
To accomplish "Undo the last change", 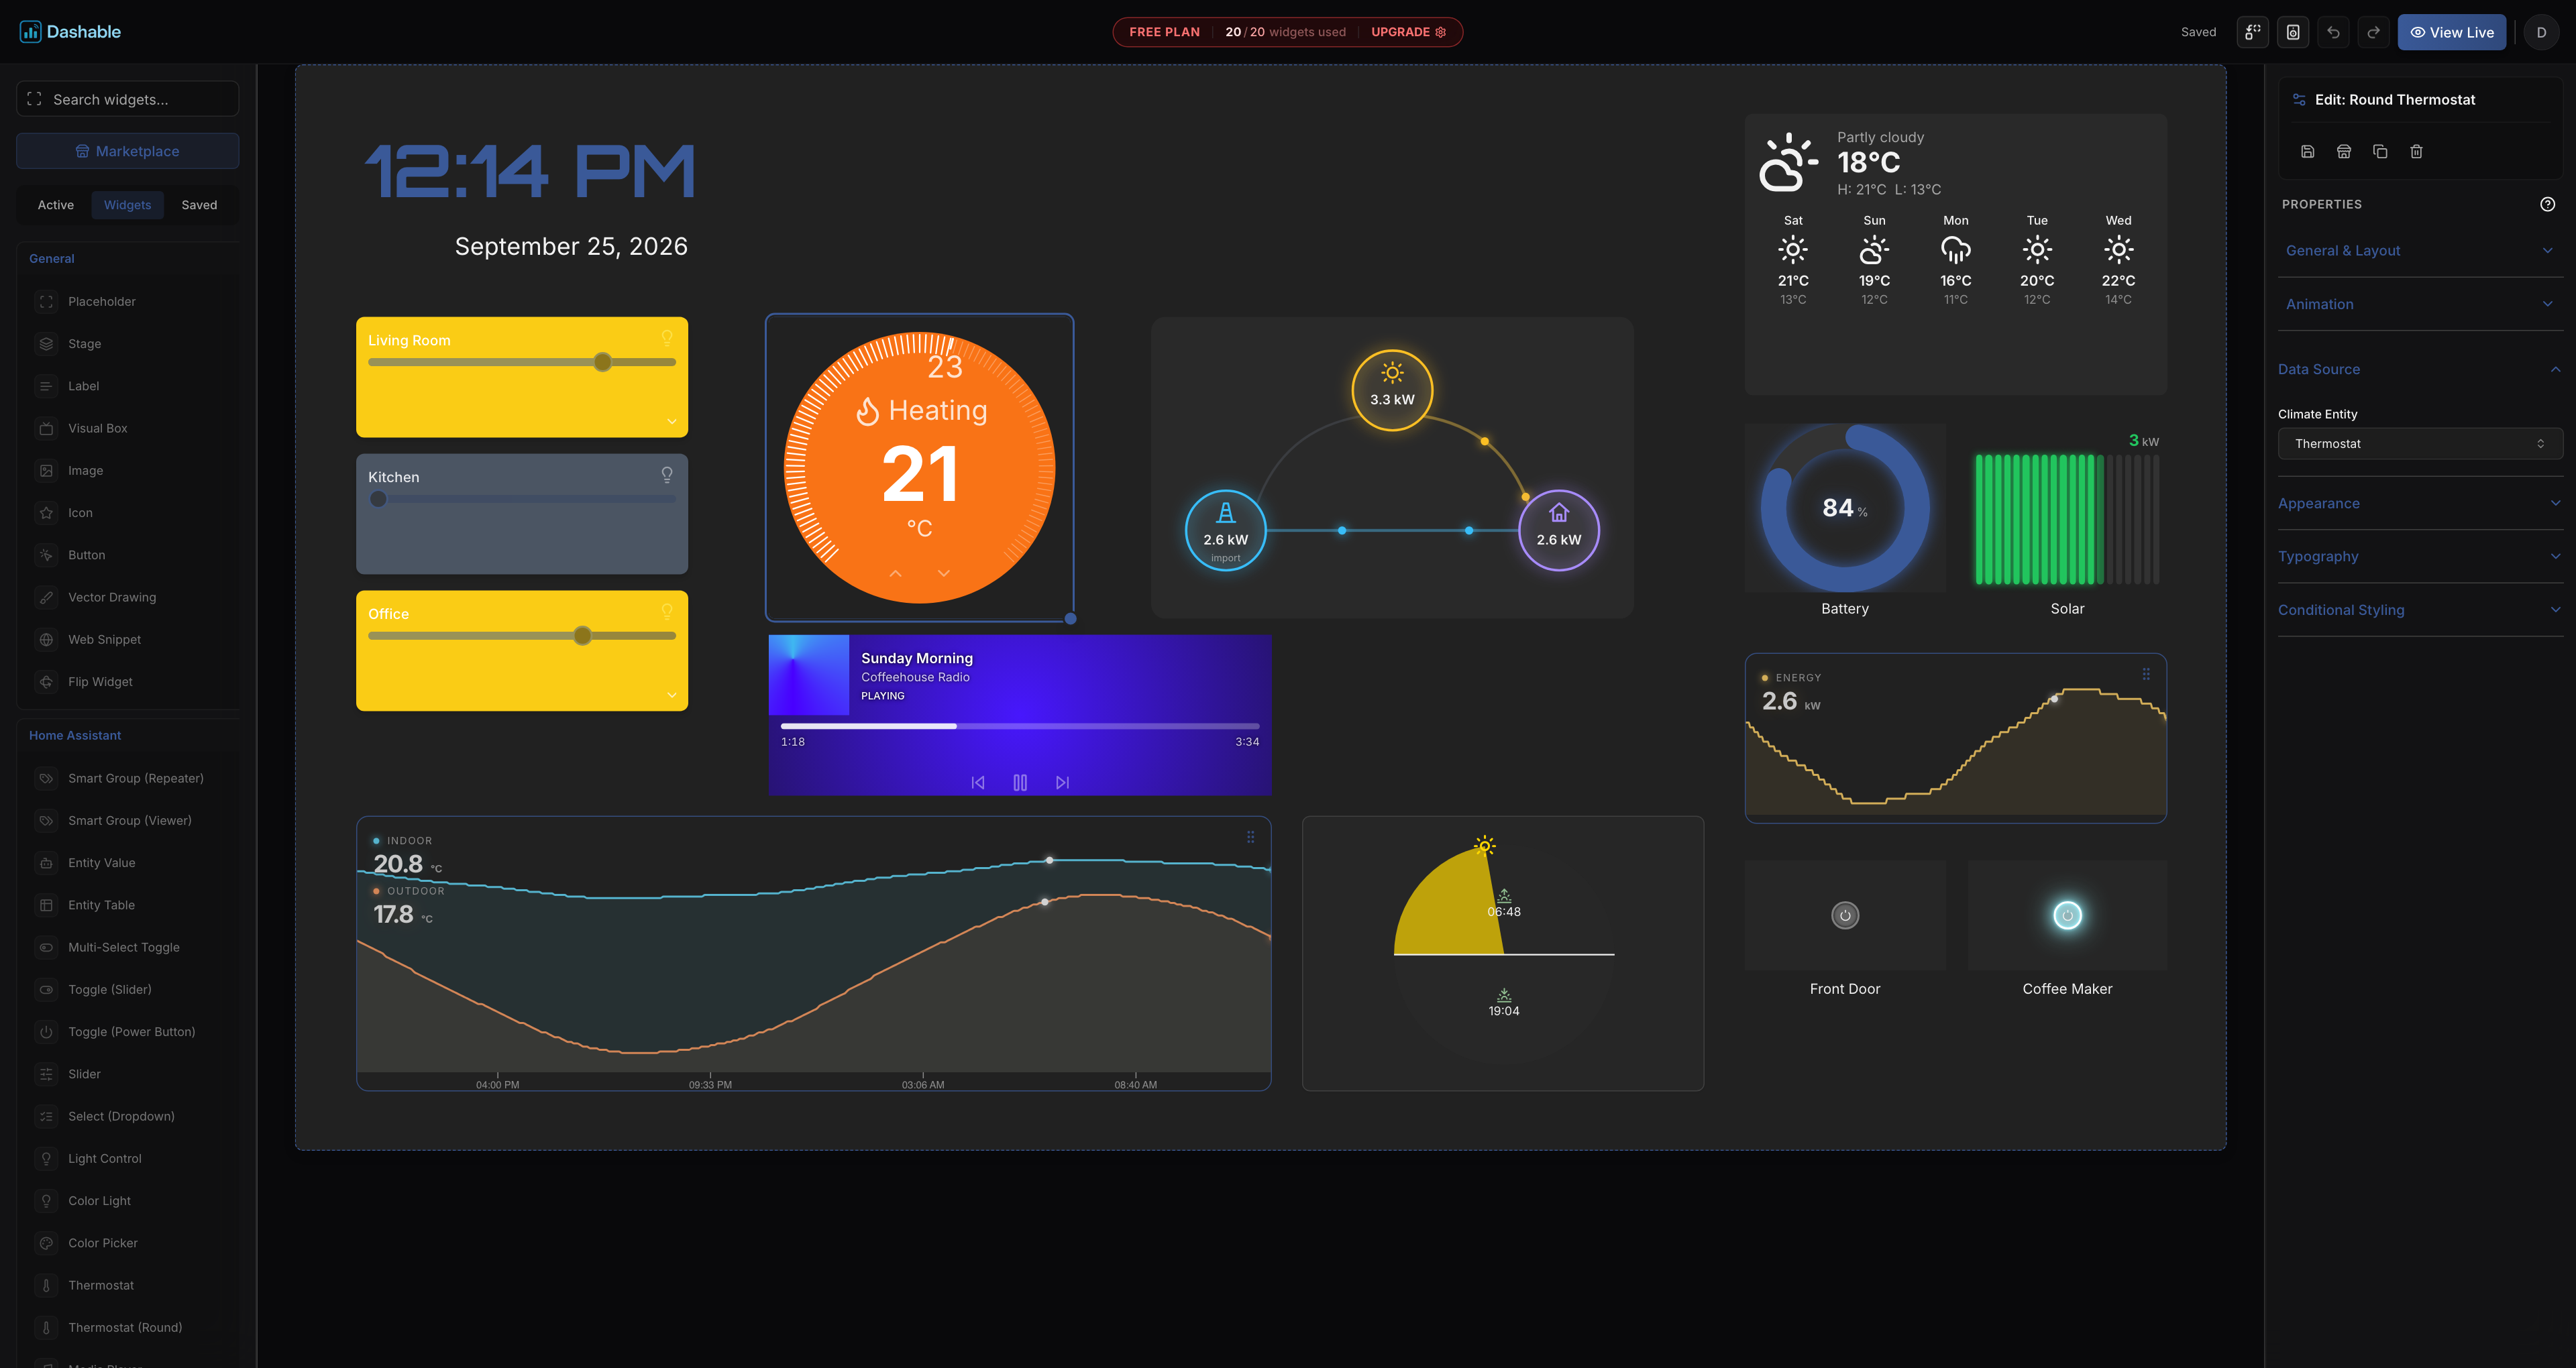I will pyautogui.click(x=2333, y=32).
